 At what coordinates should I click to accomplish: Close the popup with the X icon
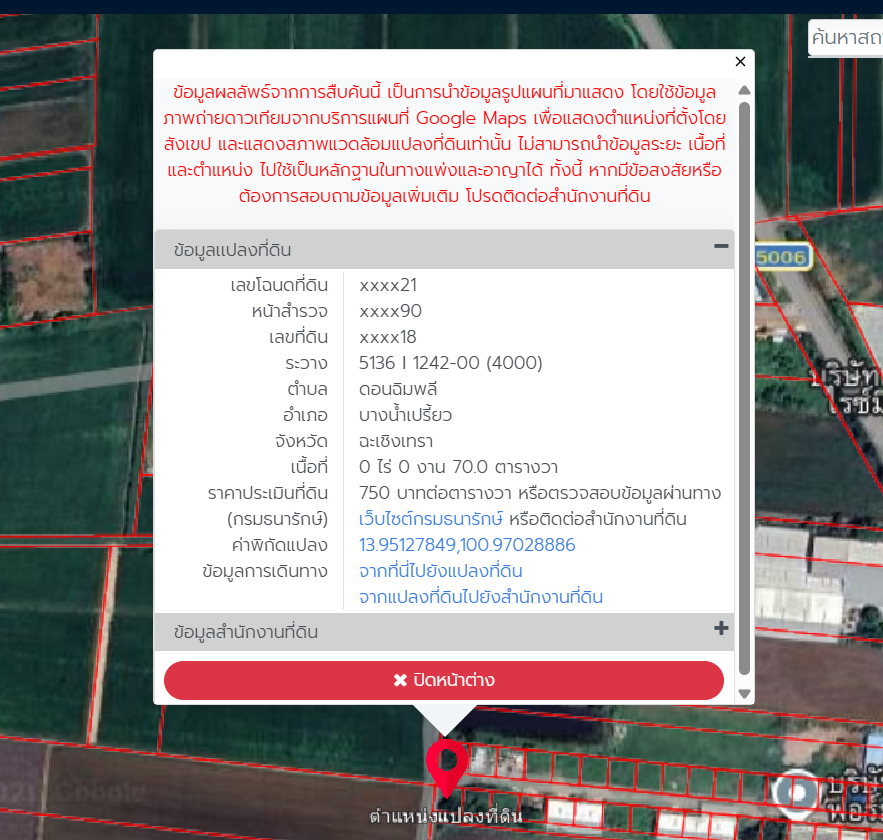tap(740, 61)
